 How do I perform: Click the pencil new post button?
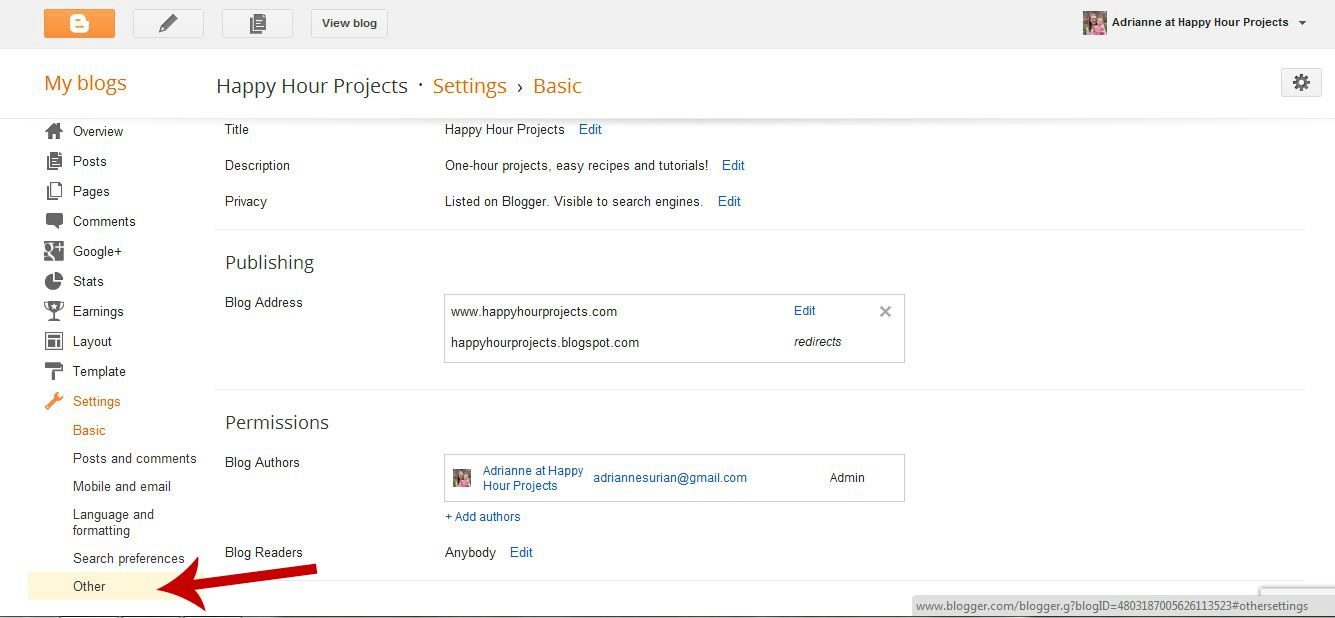[x=168, y=23]
